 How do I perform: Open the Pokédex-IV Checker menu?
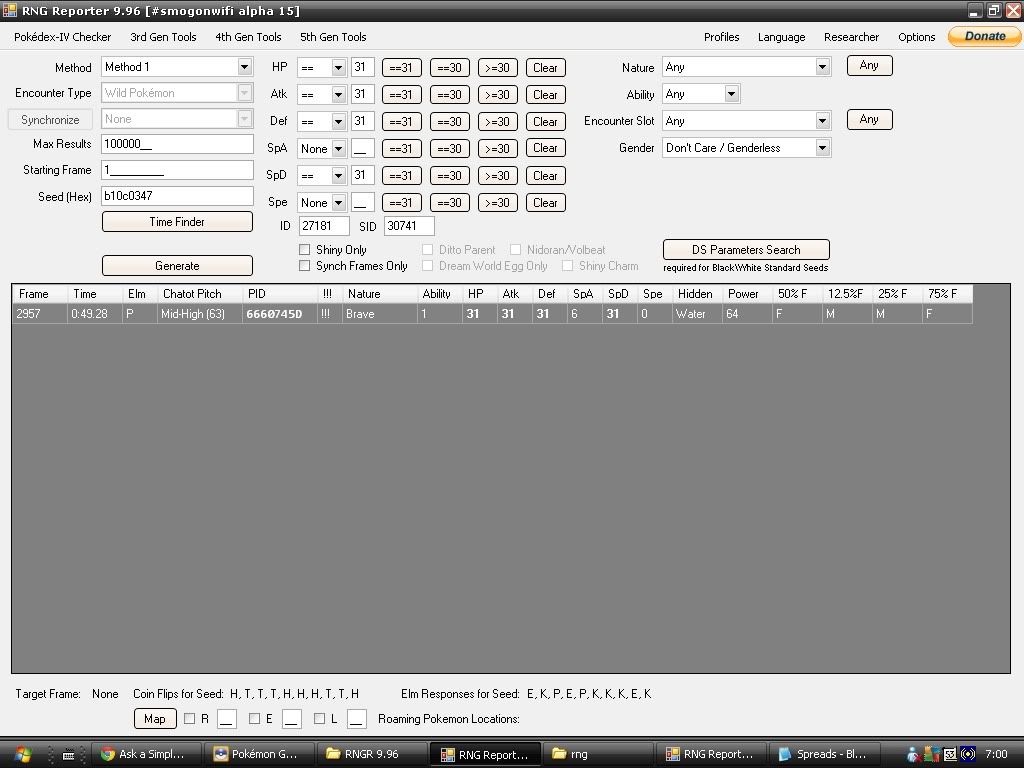coord(62,37)
